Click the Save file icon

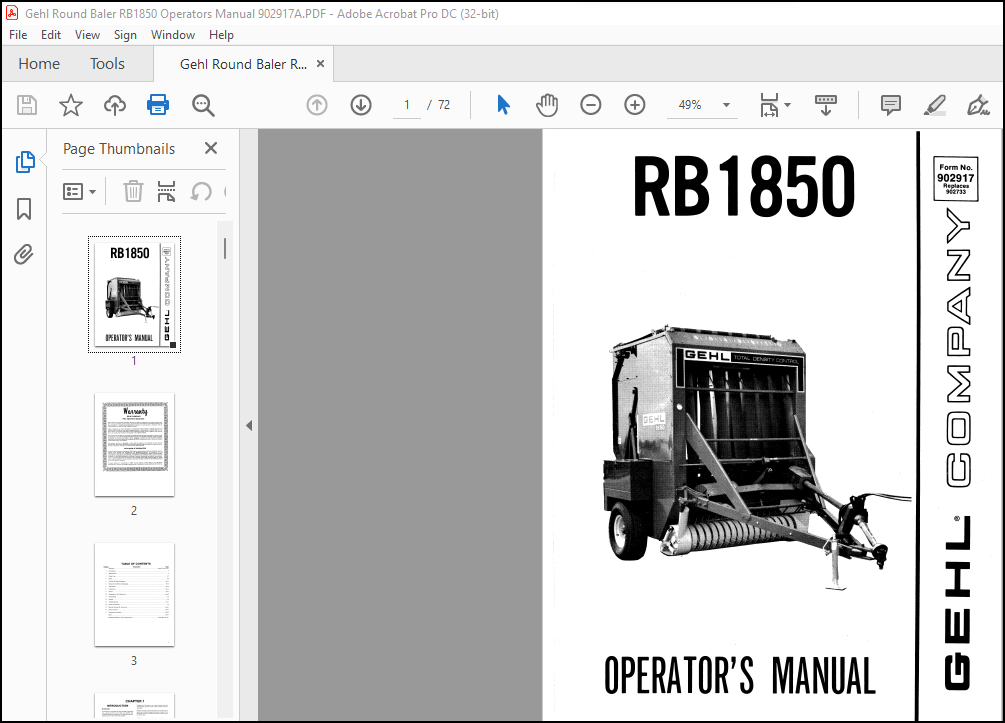coord(27,104)
